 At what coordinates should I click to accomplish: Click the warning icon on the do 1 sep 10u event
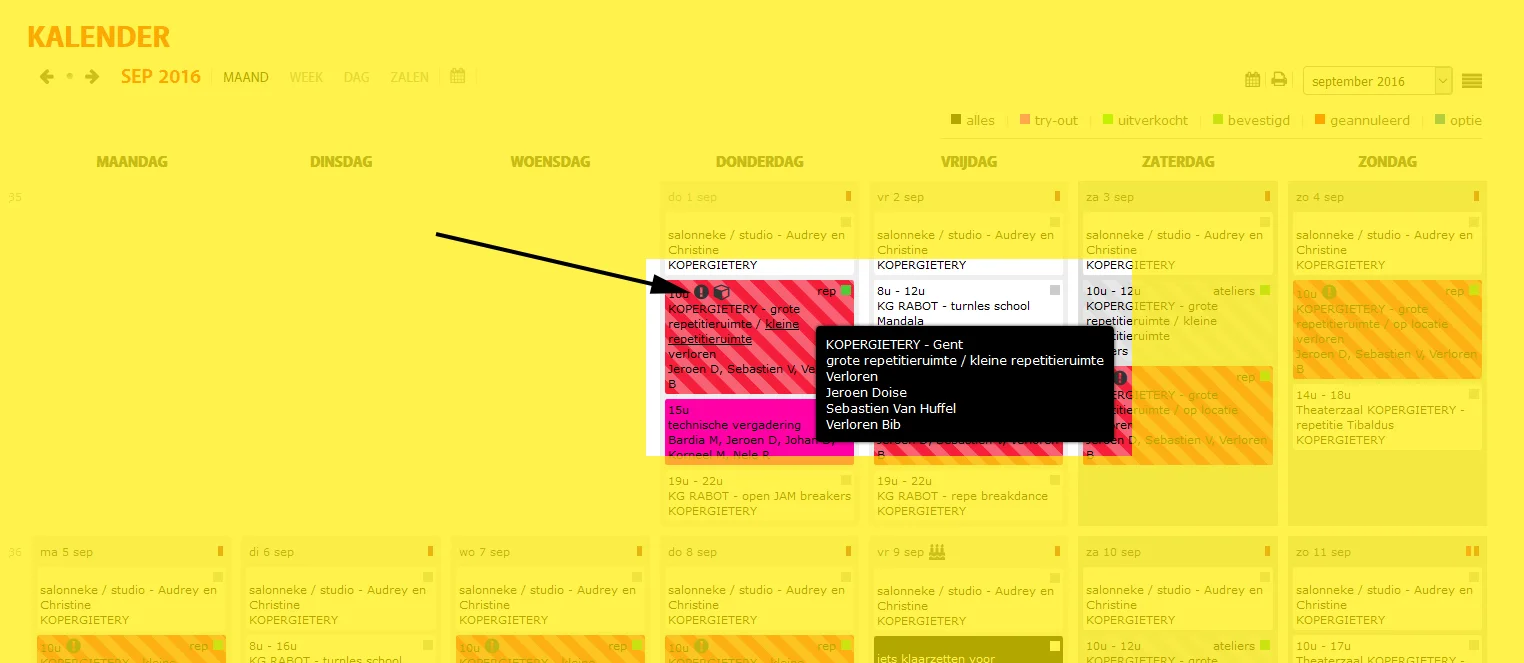[701, 292]
